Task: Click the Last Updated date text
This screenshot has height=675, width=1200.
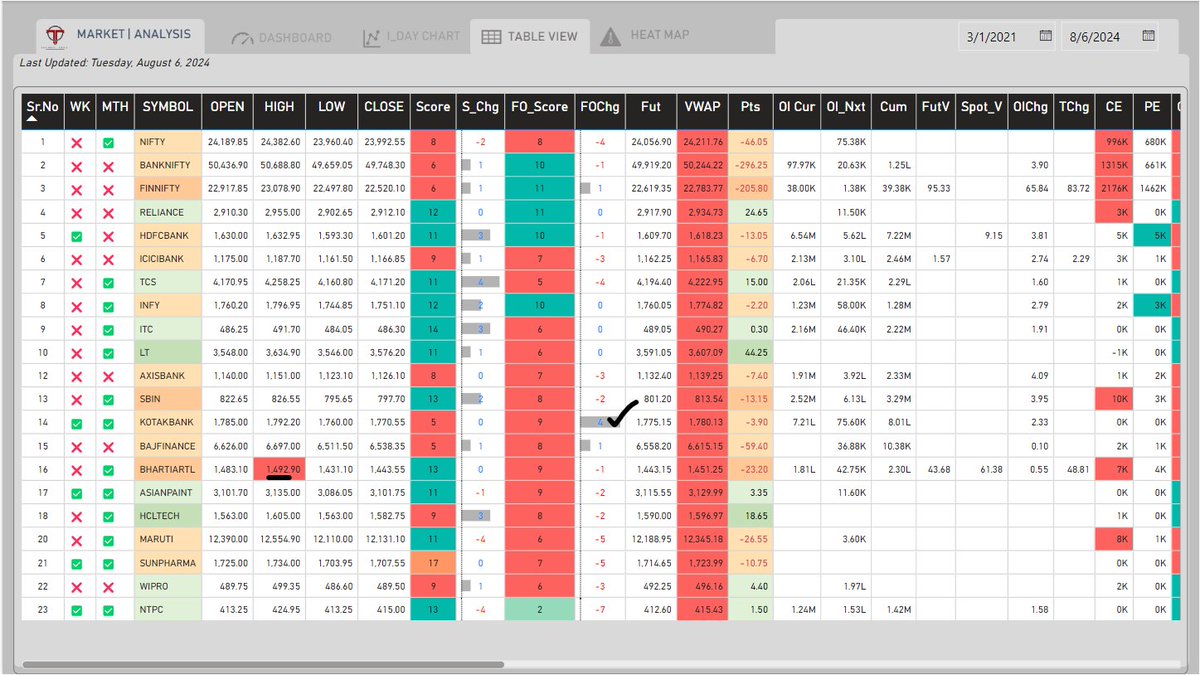Action: pyautogui.click(x=113, y=65)
